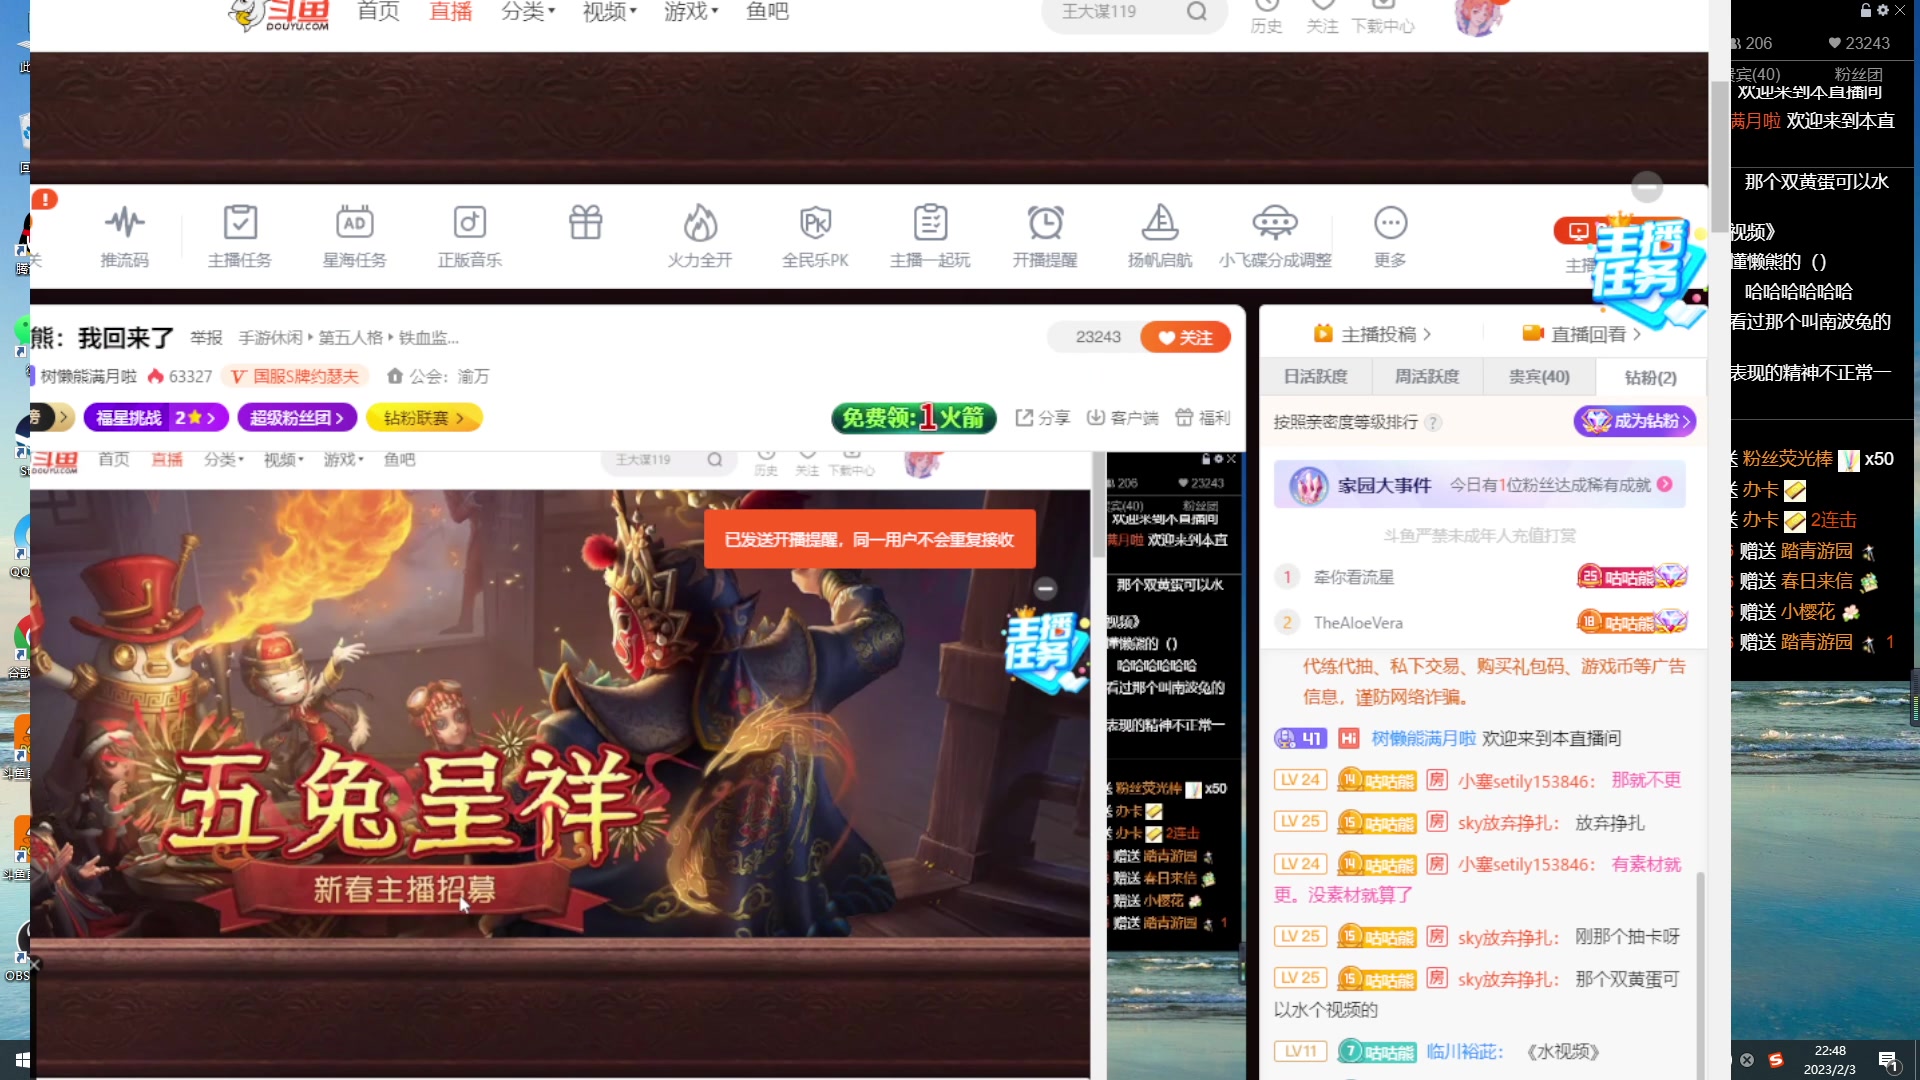The width and height of the screenshot is (1920, 1080).
Task: Open 牵你看流星 in fan ranking
Action: pos(1353,577)
